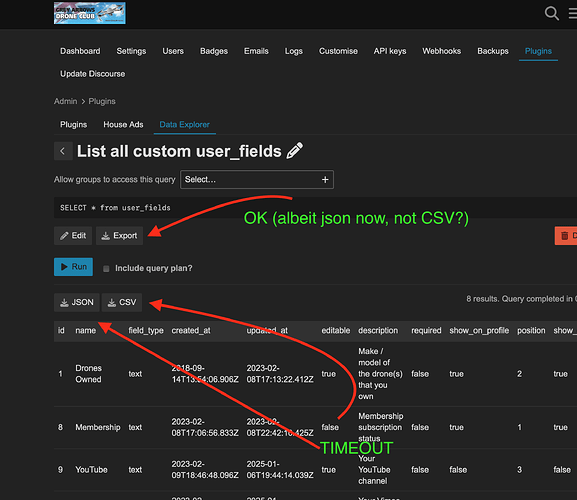Click the name column header
Image resolution: width=577 pixels, height=500 pixels.
(86, 330)
